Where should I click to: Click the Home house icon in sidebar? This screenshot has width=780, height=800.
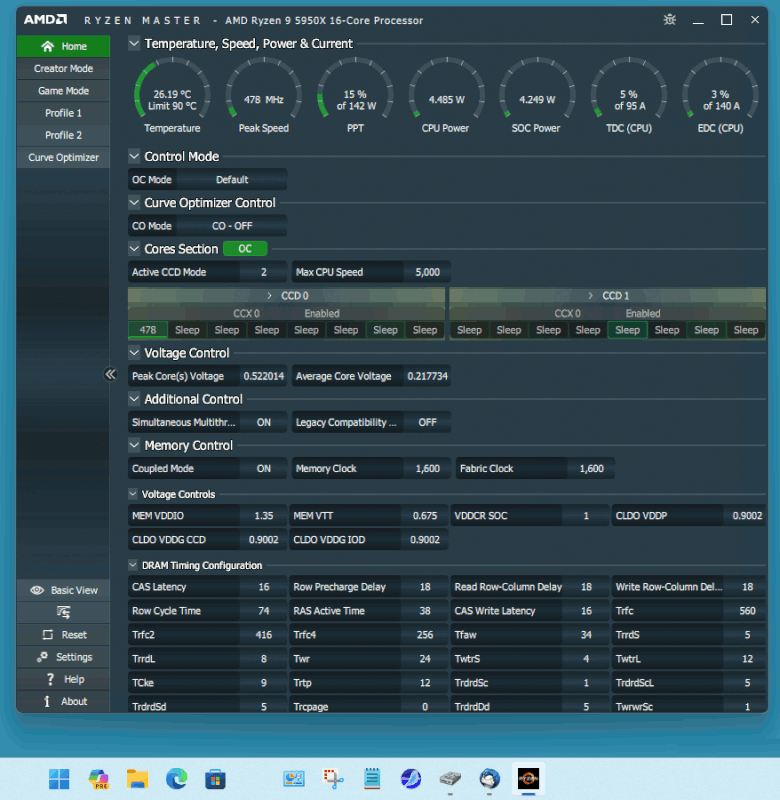point(47,46)
